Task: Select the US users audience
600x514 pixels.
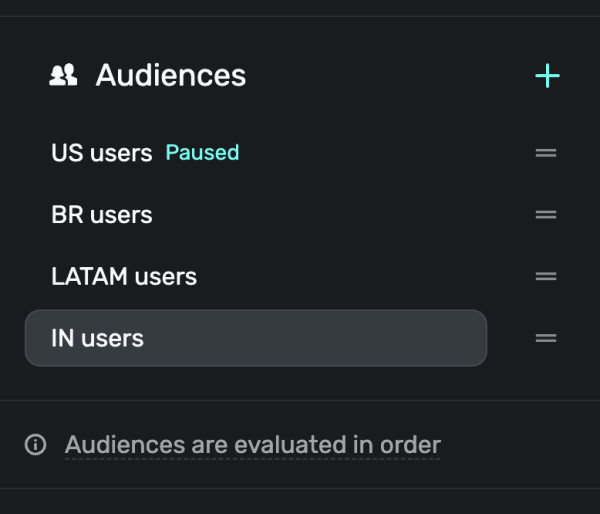Action: tap(256, 153)
